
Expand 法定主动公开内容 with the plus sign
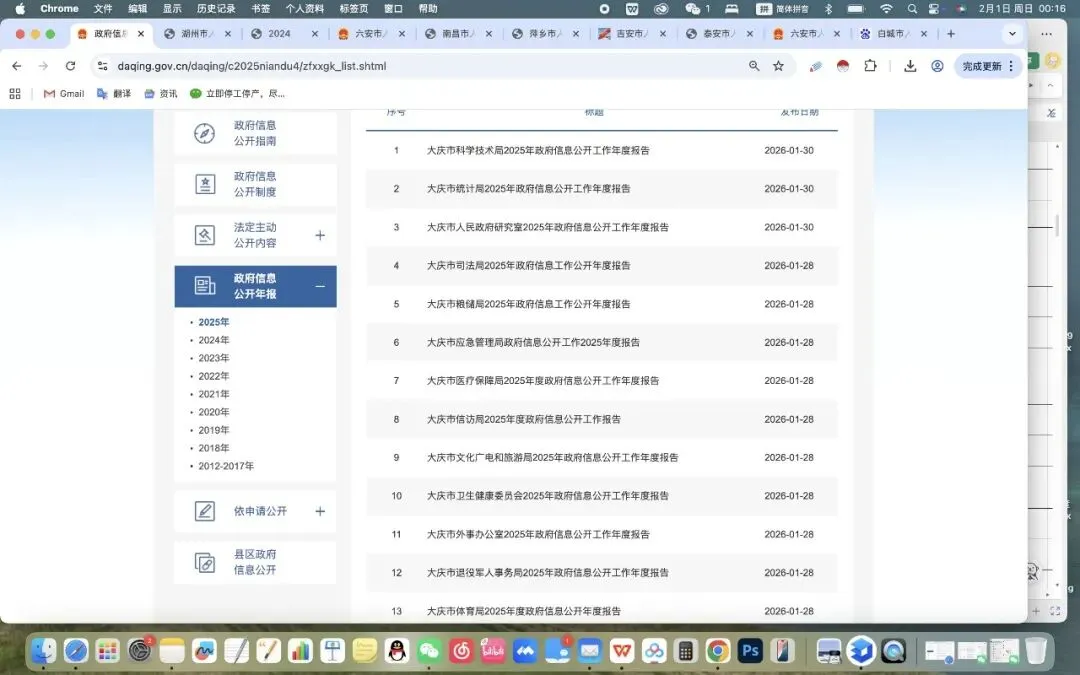tap(320, 236)
